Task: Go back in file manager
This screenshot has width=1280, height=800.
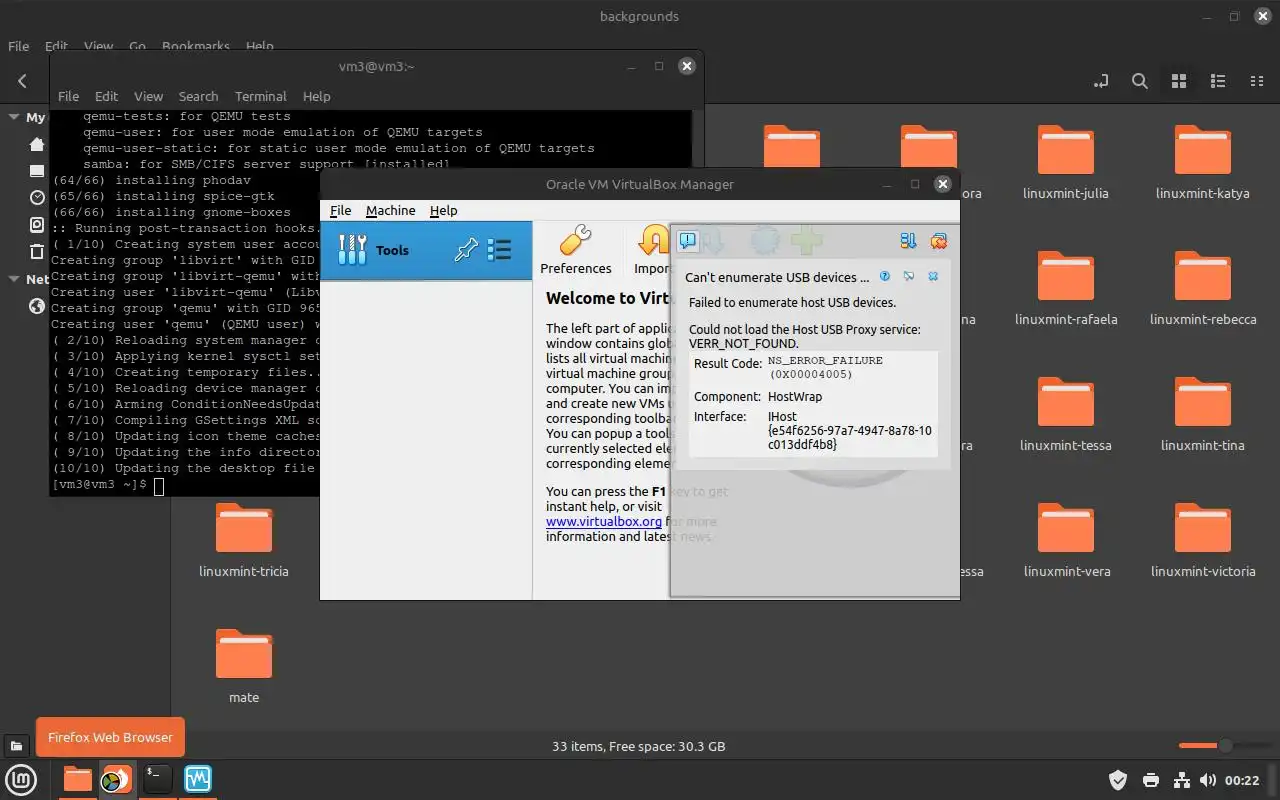Action: (x=22, y=81)
